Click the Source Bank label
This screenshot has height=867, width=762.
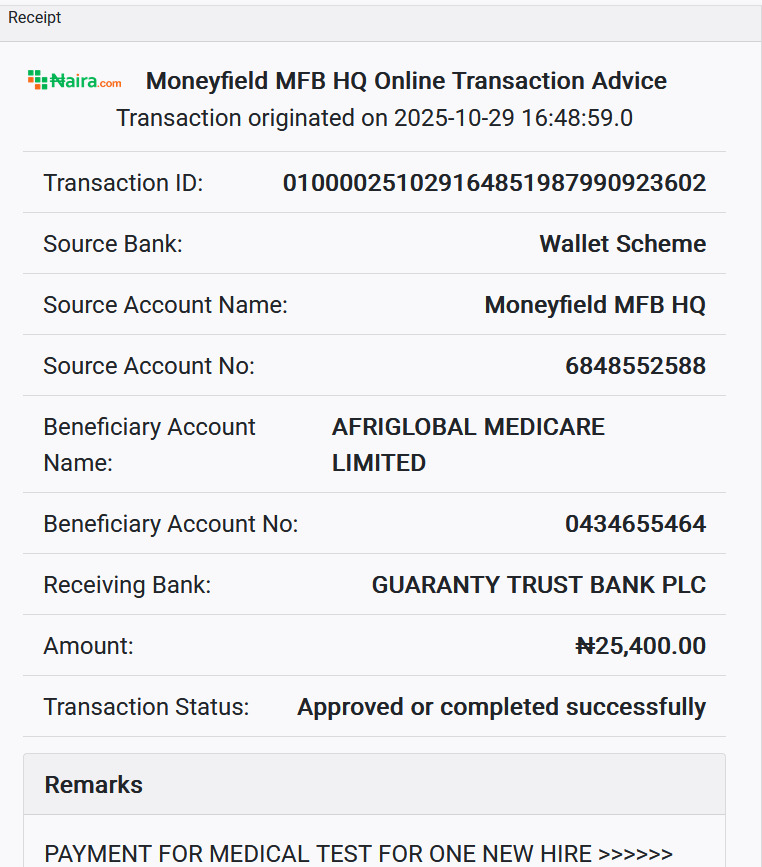[x=113, y=244]
